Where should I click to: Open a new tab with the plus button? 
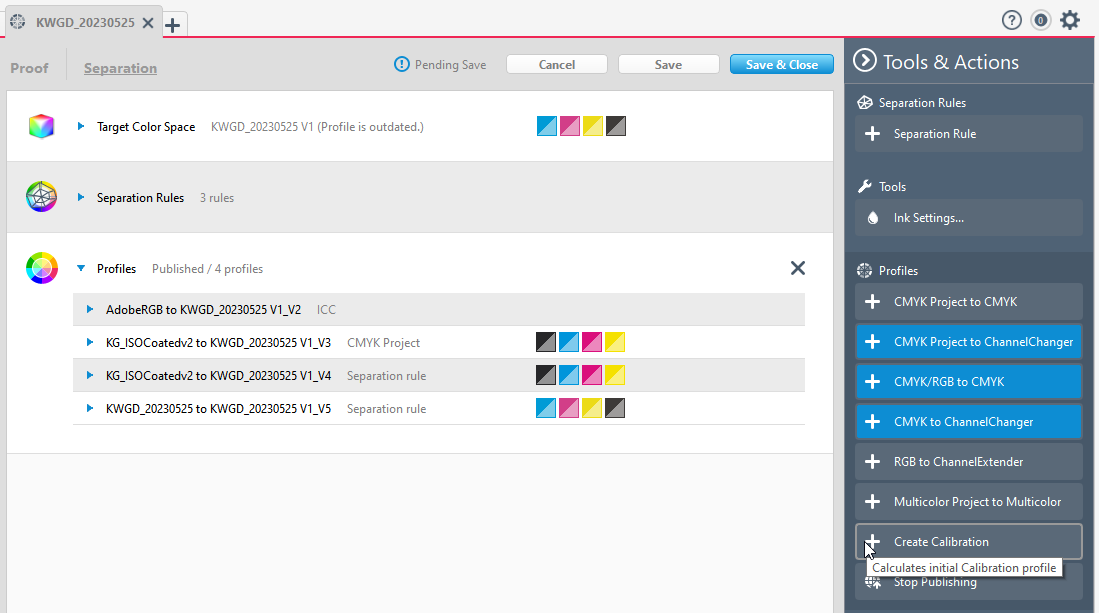click(x=172, y=23)
